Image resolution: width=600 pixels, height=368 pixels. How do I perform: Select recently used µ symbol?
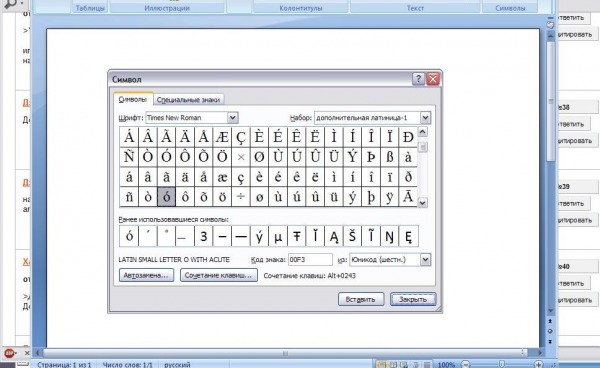pyautogui.click(x=278, y=236)
